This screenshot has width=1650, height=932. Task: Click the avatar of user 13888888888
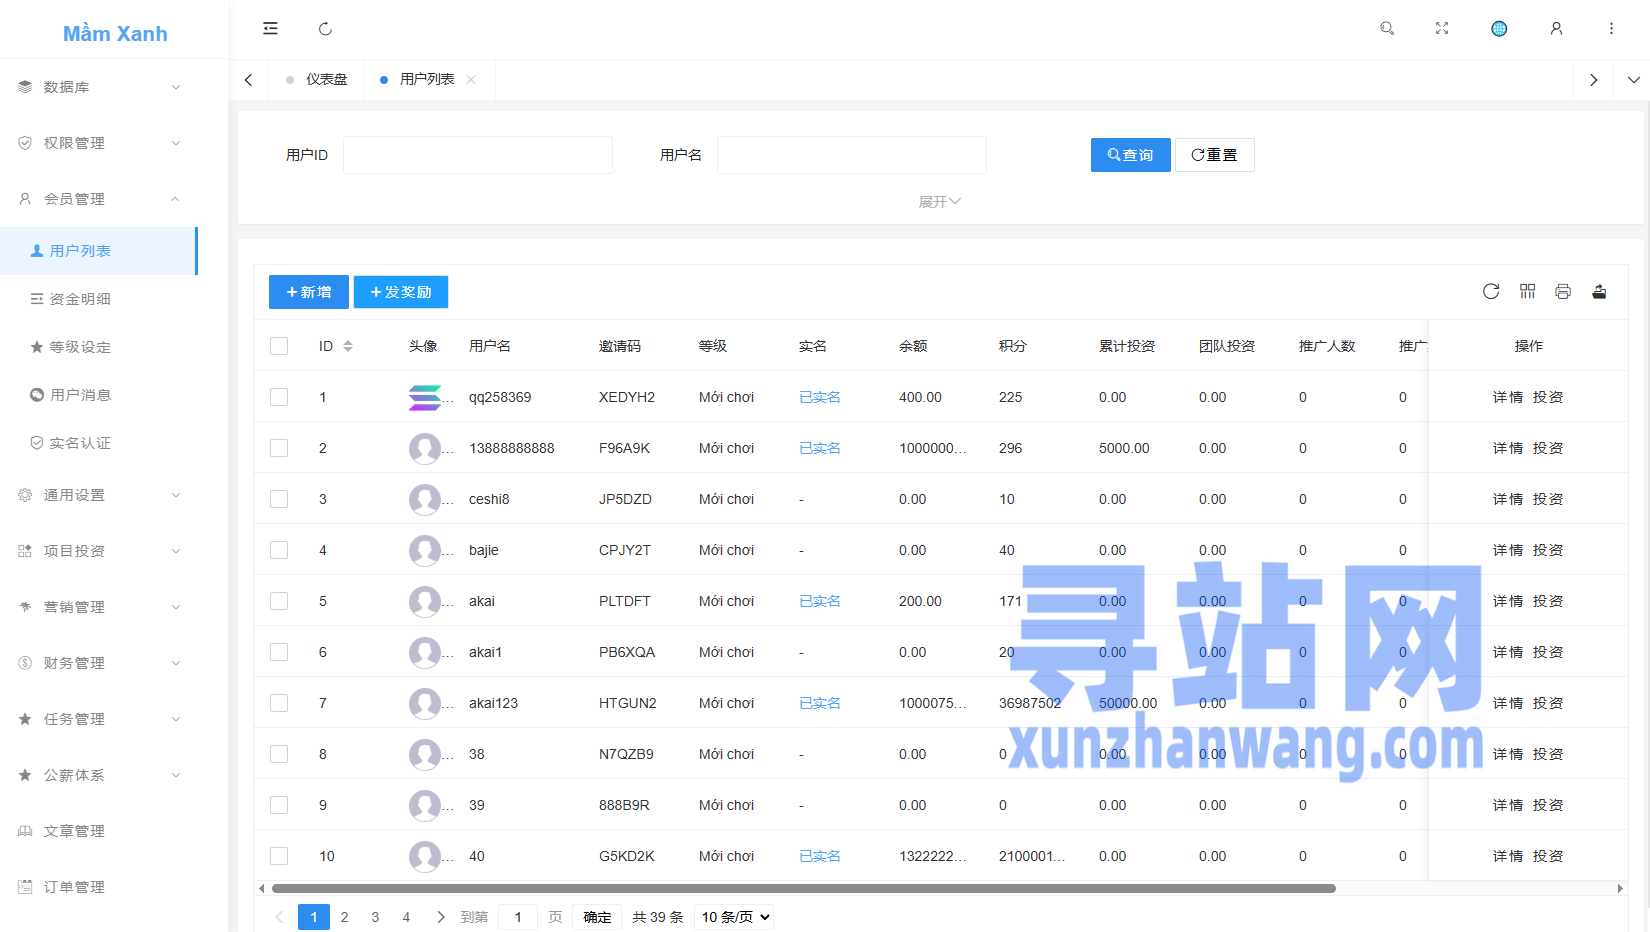[425, 448]
